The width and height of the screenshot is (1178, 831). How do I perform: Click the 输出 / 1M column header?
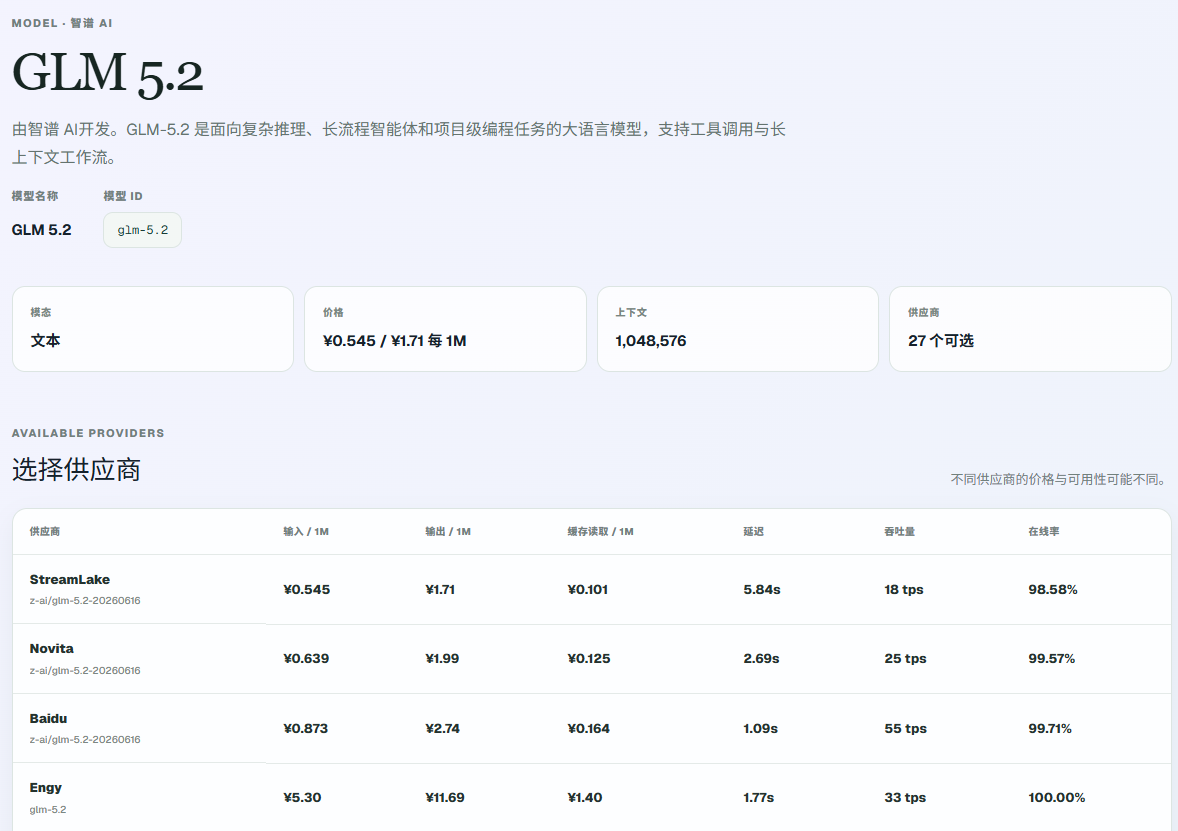click(x=448, y=531)
